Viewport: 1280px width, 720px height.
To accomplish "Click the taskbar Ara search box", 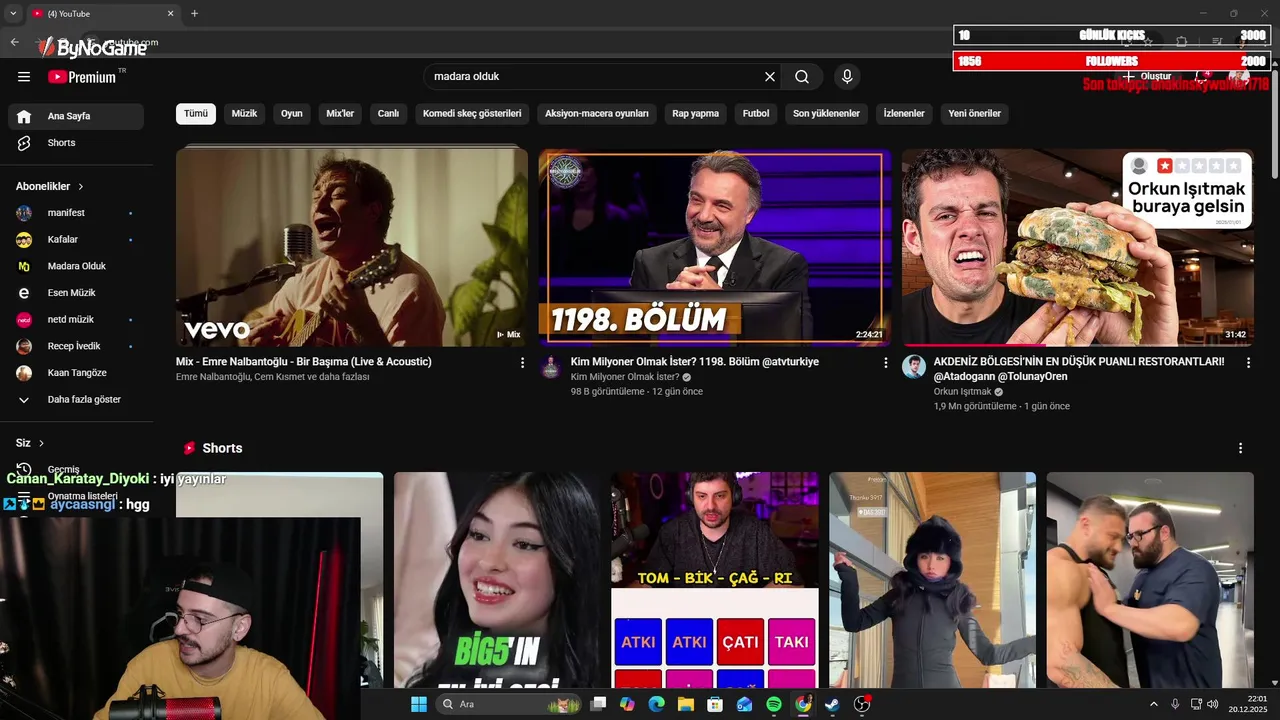I will (x=508, y=704).
